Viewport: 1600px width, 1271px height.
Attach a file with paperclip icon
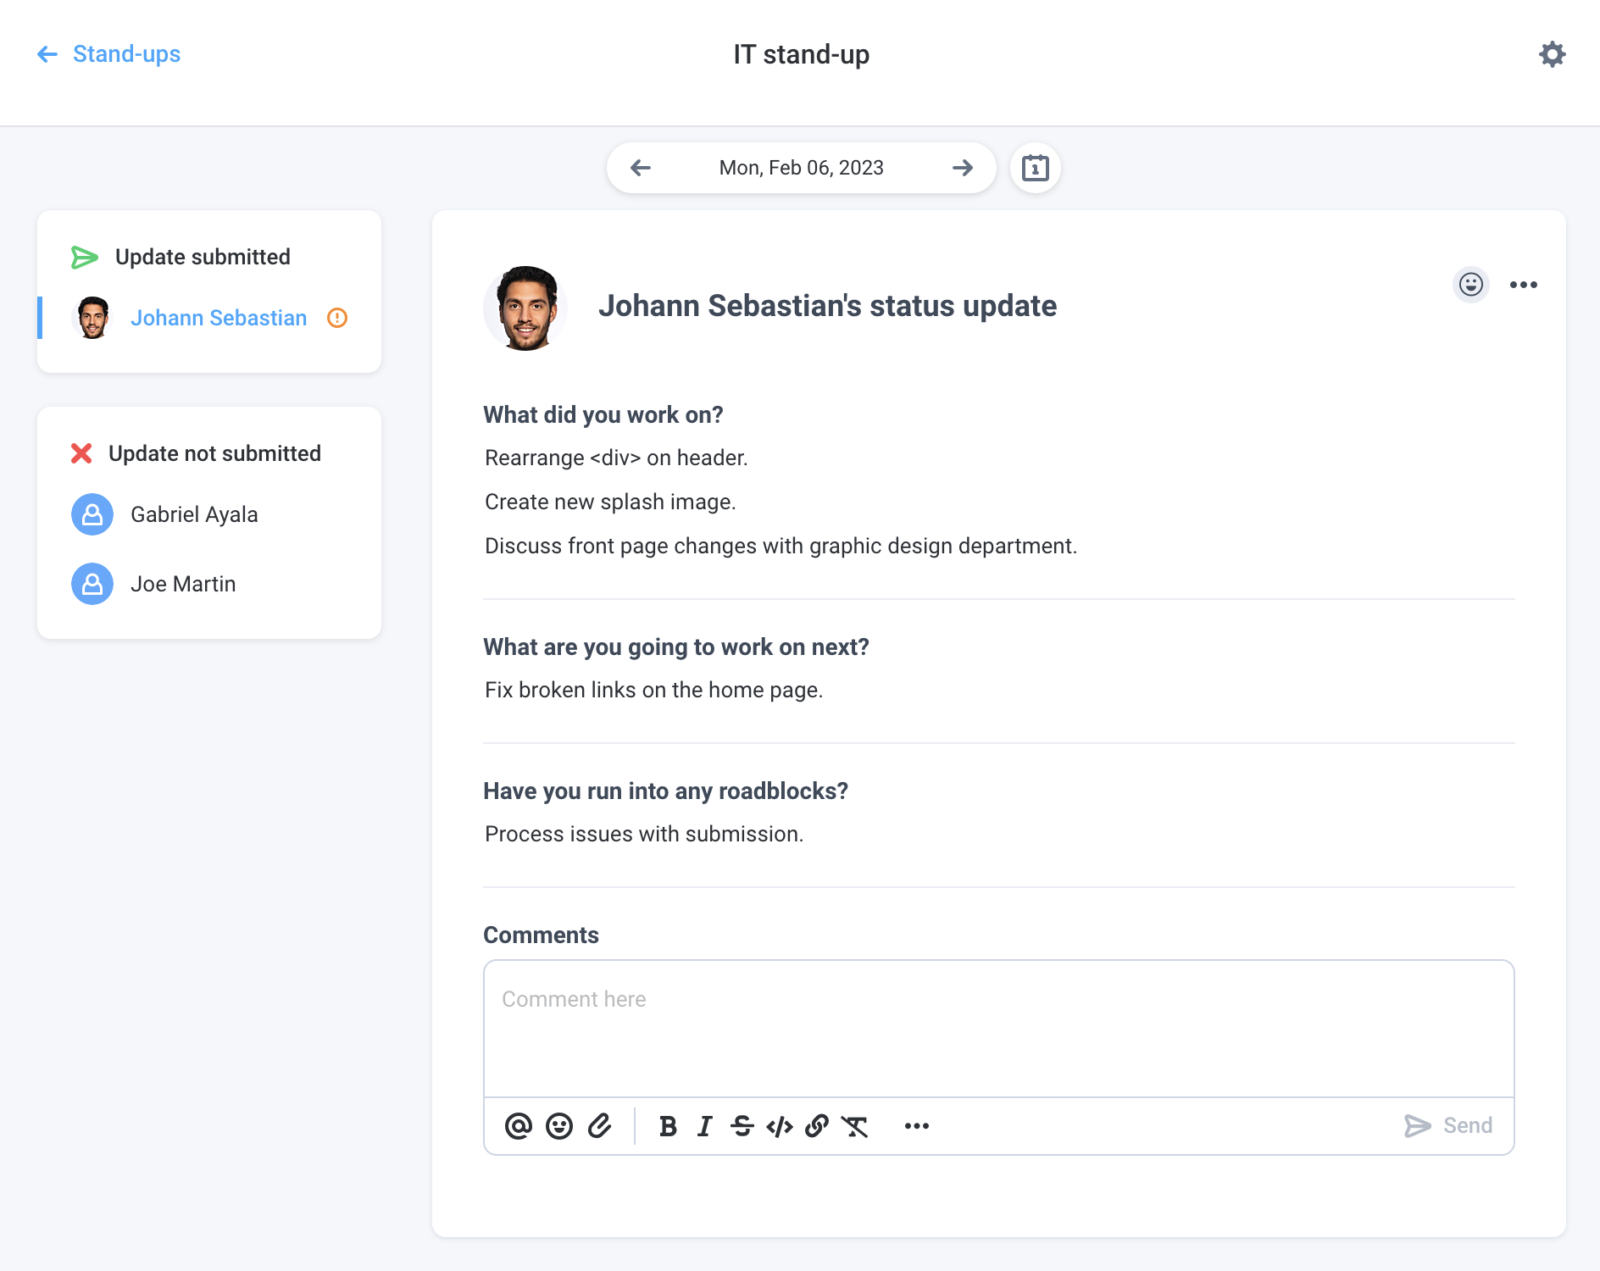click(600, 1126)
